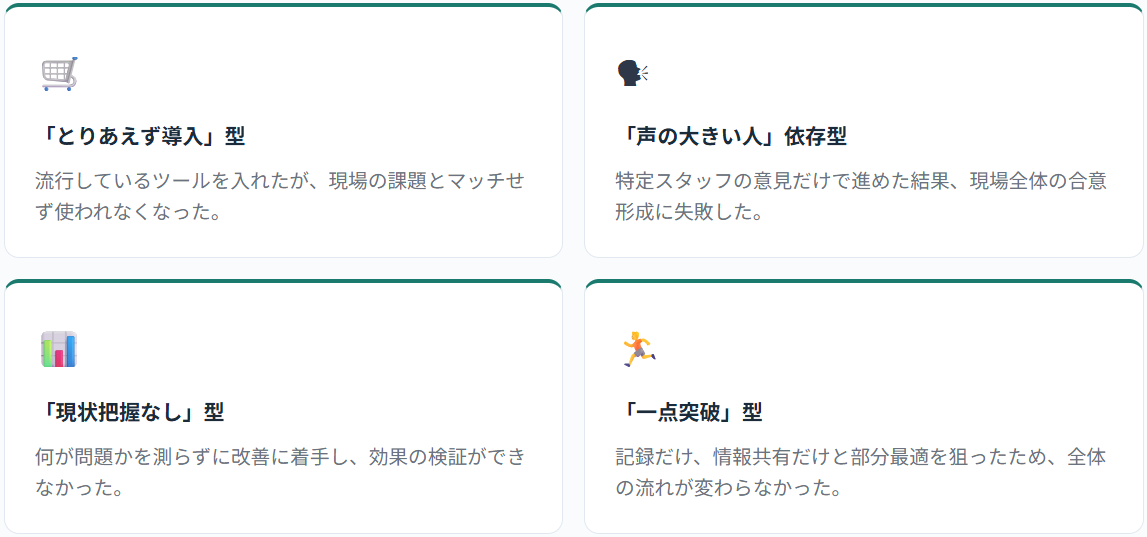Click the 「一点突破」型 heading

tap(689, 411)
